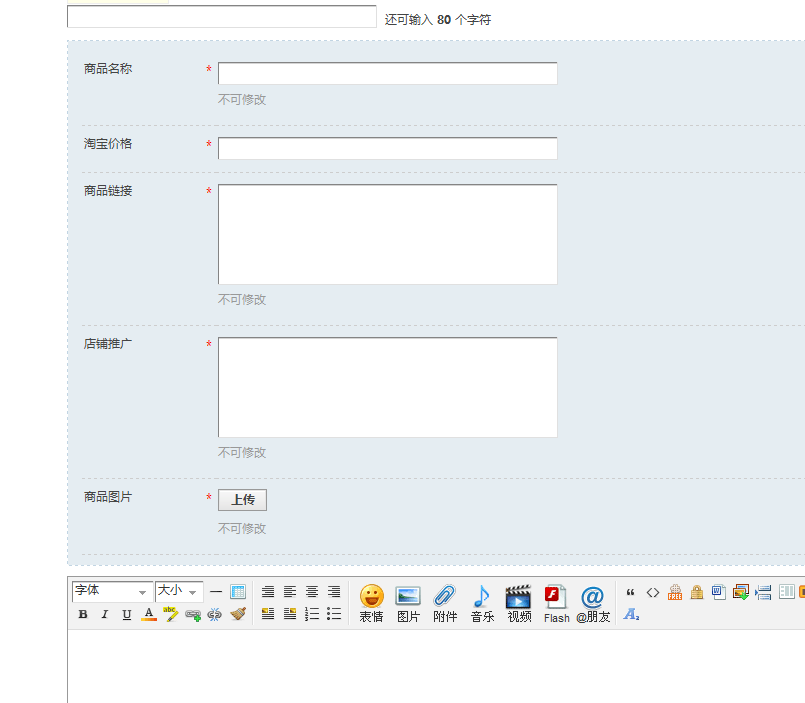Click the column layout index icon
Screen dimensions: 805x703
786,592
